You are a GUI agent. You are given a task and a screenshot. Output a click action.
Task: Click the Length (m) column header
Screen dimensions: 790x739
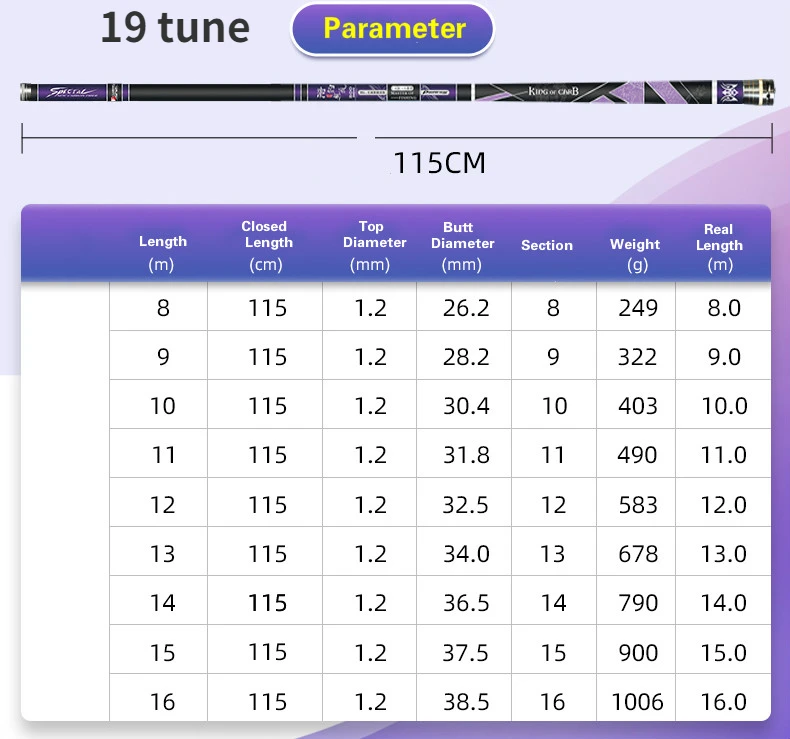click(162, 252)
